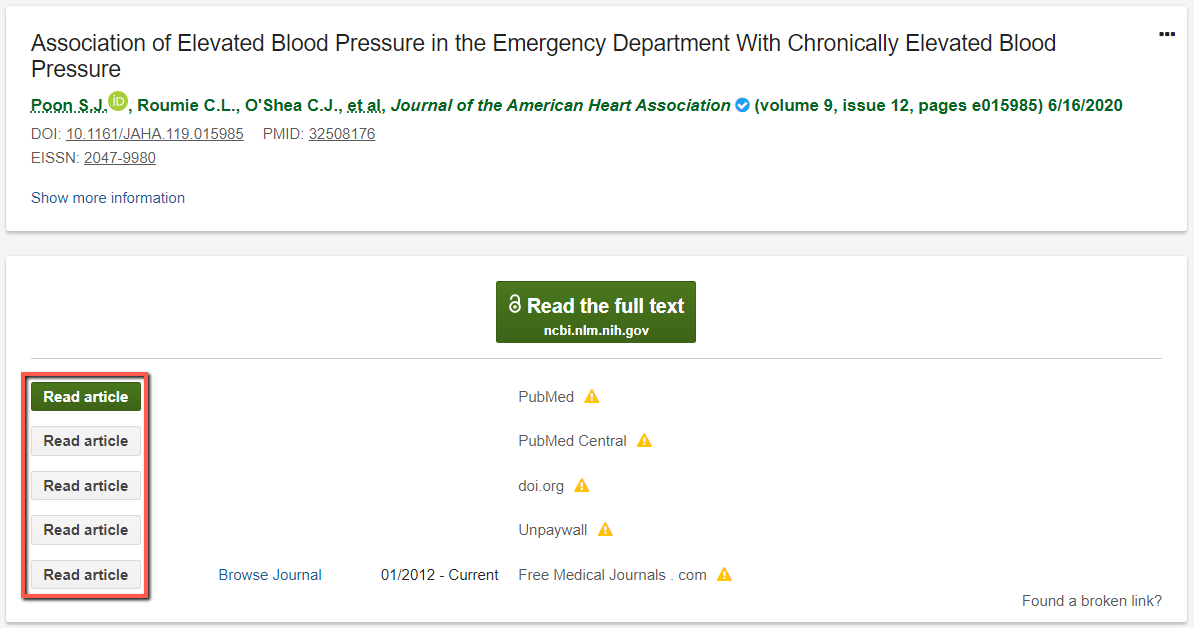The width and height of the screenshot is (1194, 628).
Task: Click Read article for Unpaywall
Action: 86,530
